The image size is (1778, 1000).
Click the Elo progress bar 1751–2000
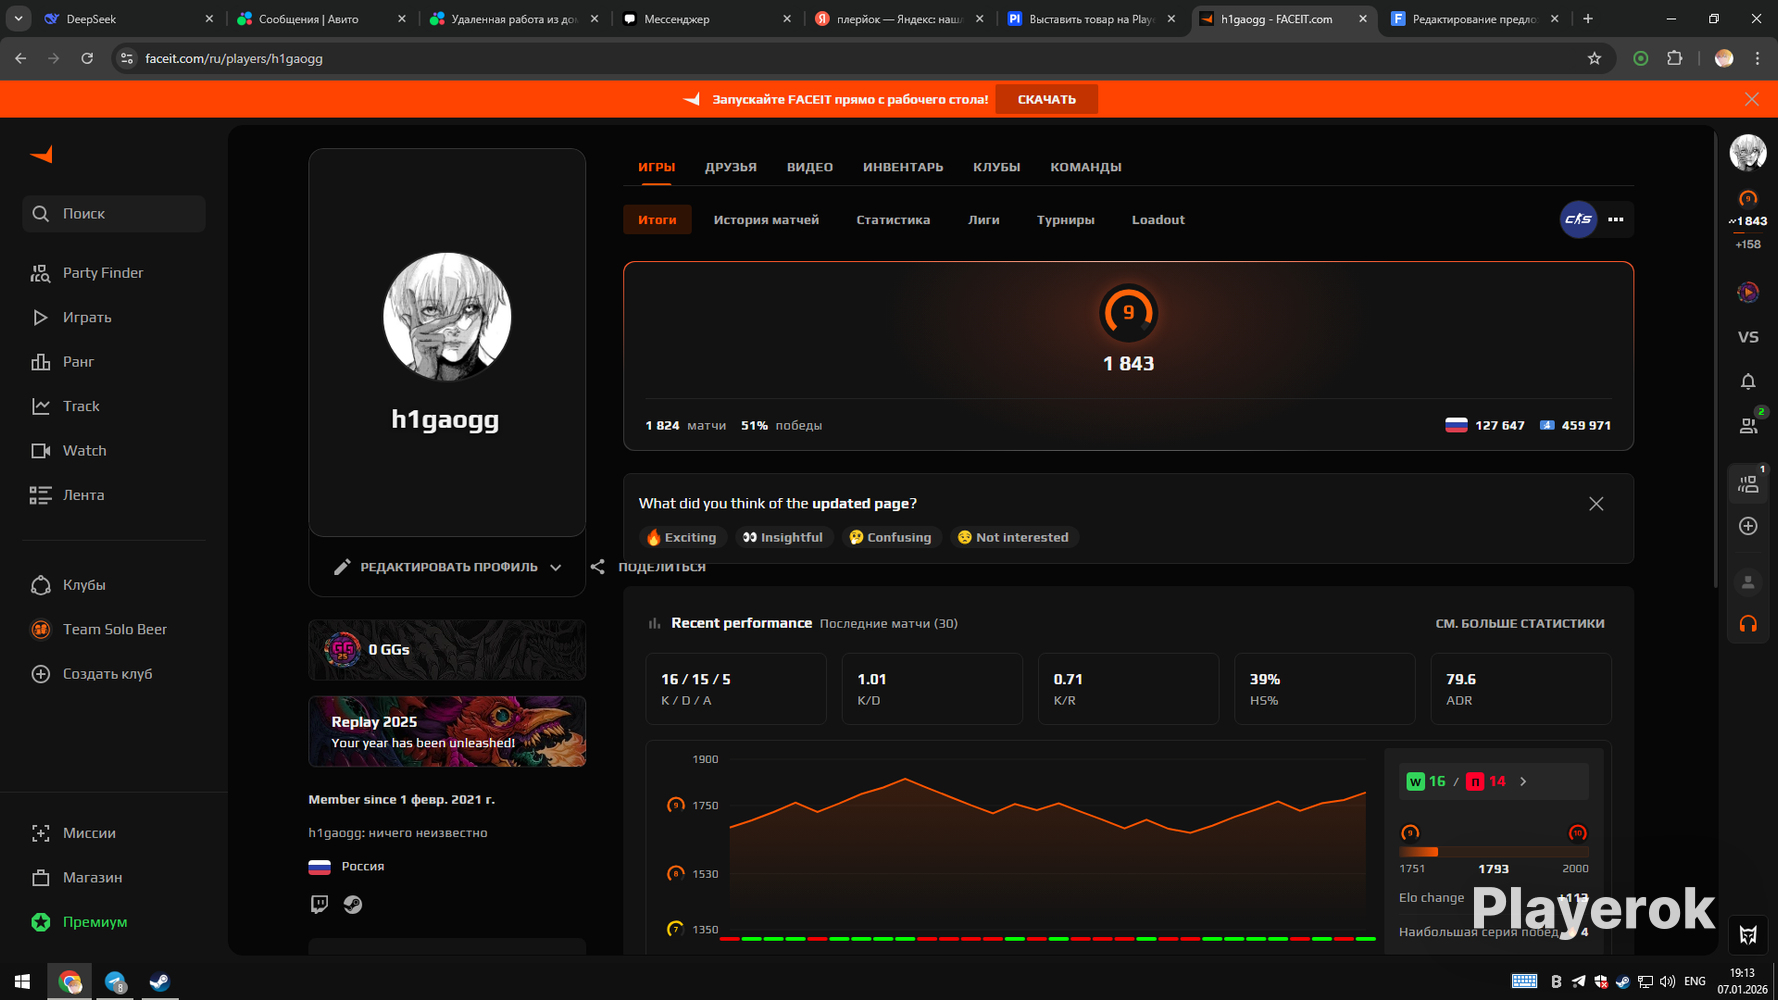1493,852
